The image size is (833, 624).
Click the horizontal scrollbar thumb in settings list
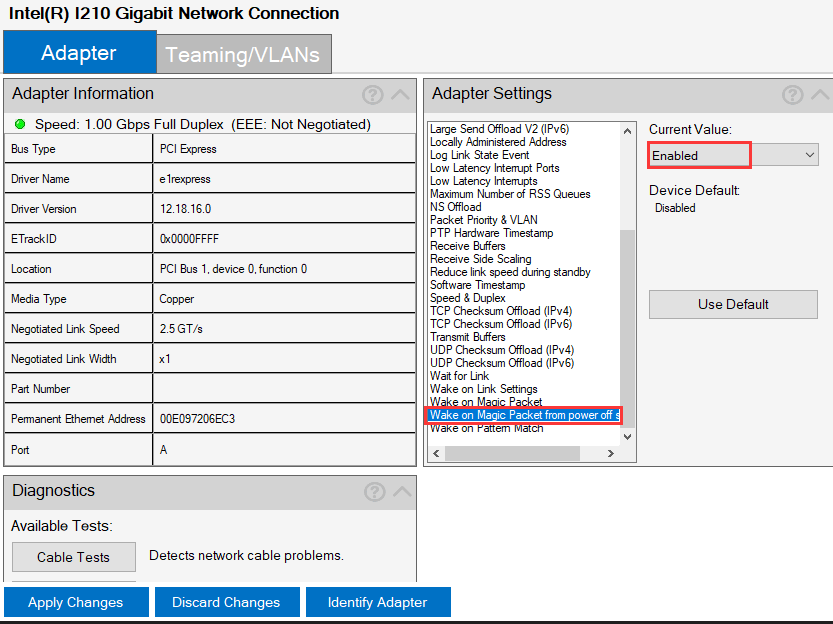coord(512,454)
